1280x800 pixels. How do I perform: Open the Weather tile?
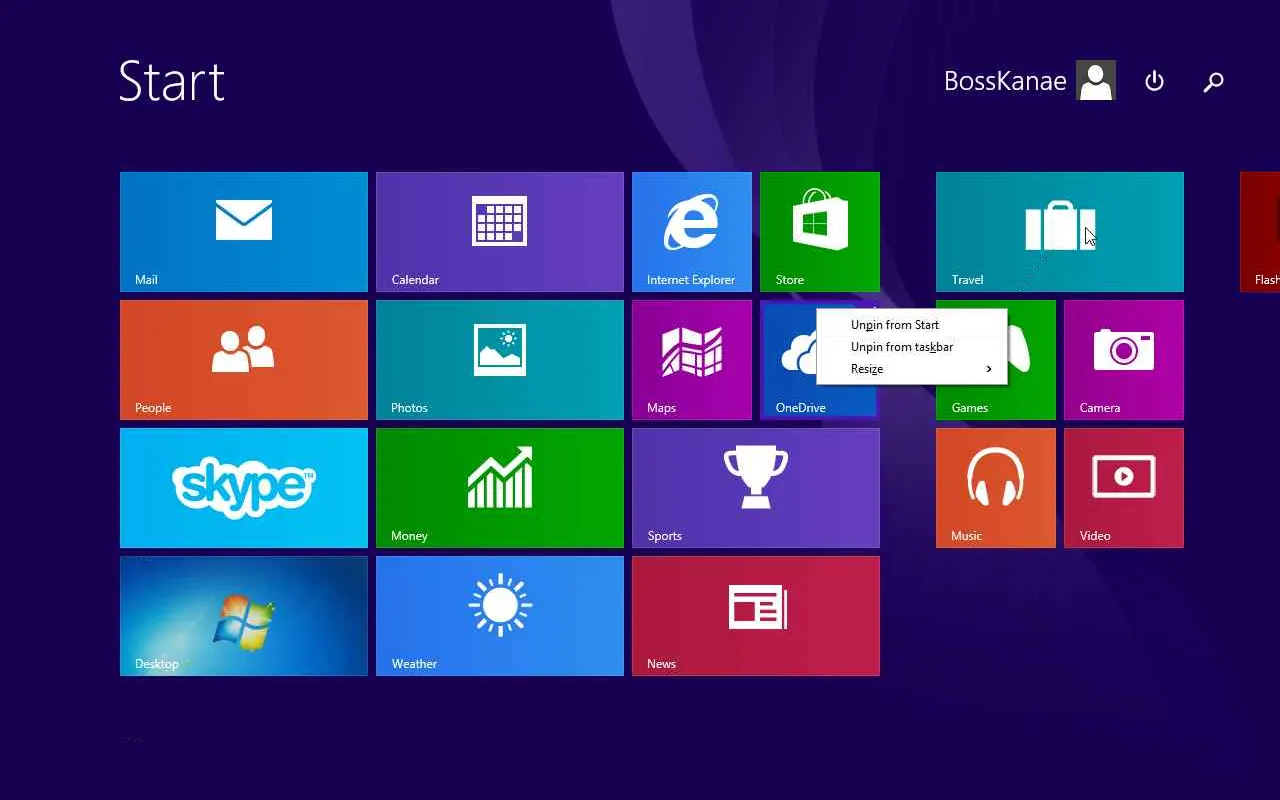[500, 616]
